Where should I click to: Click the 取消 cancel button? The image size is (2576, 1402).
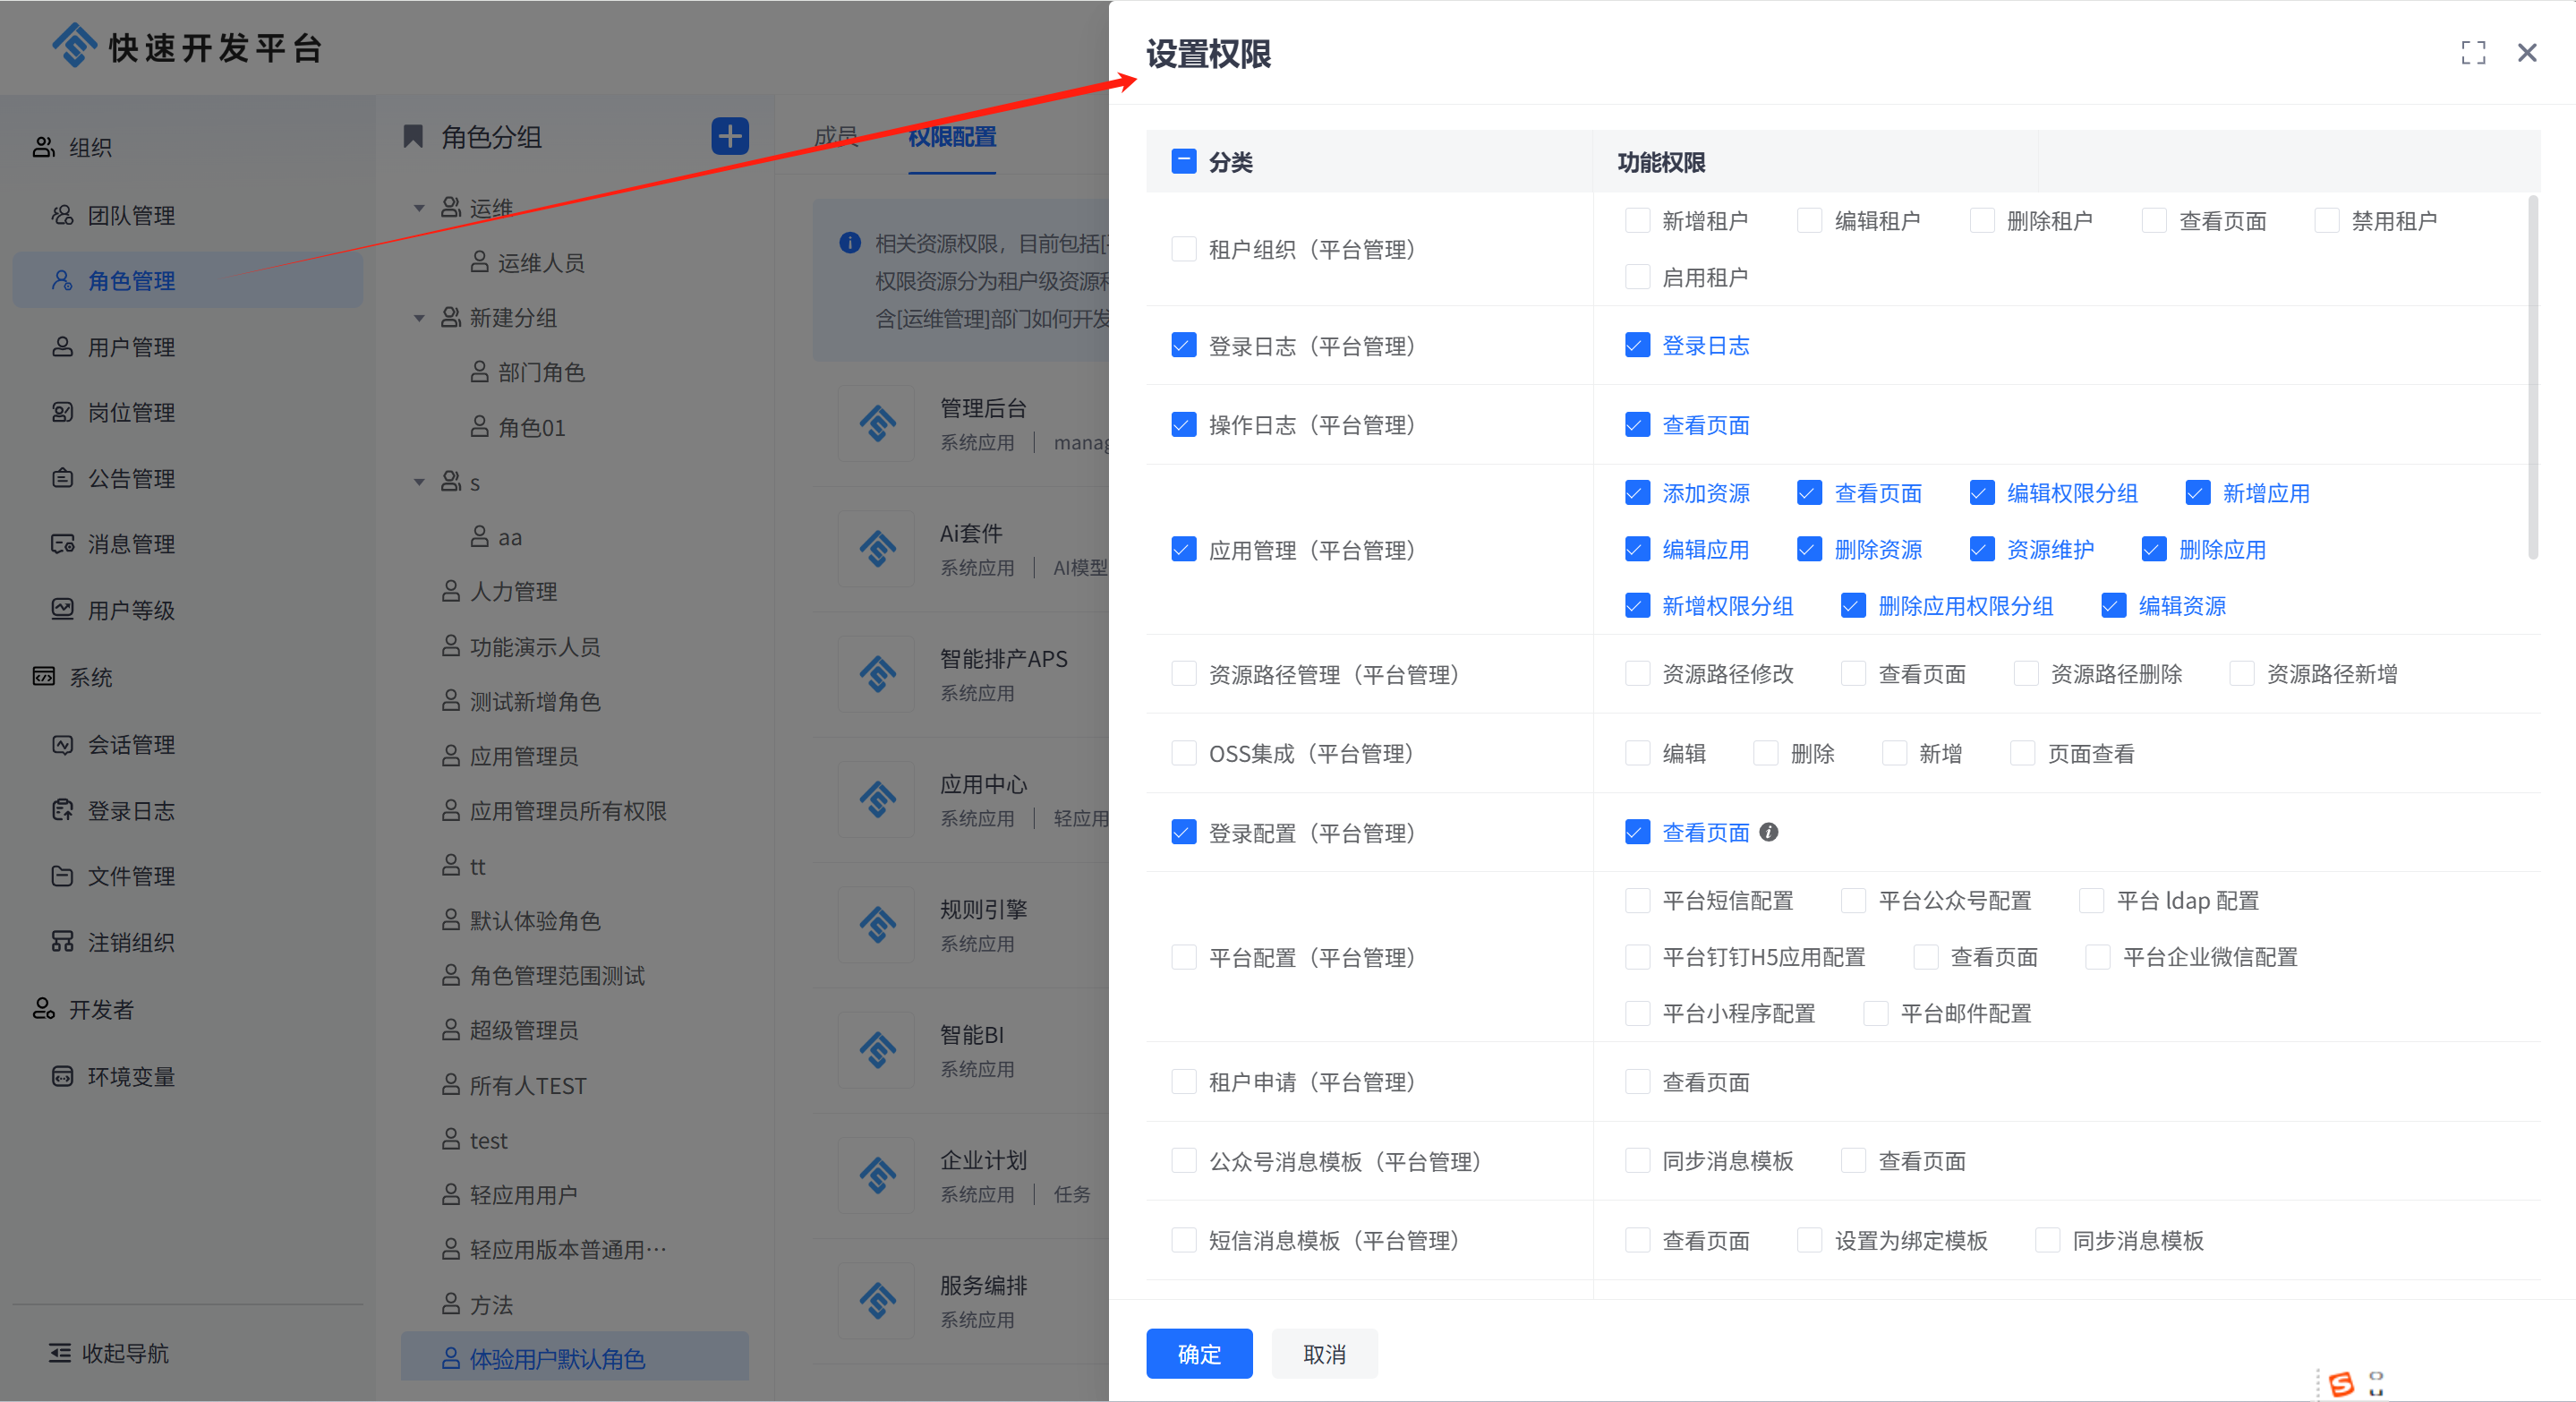1323,1353
